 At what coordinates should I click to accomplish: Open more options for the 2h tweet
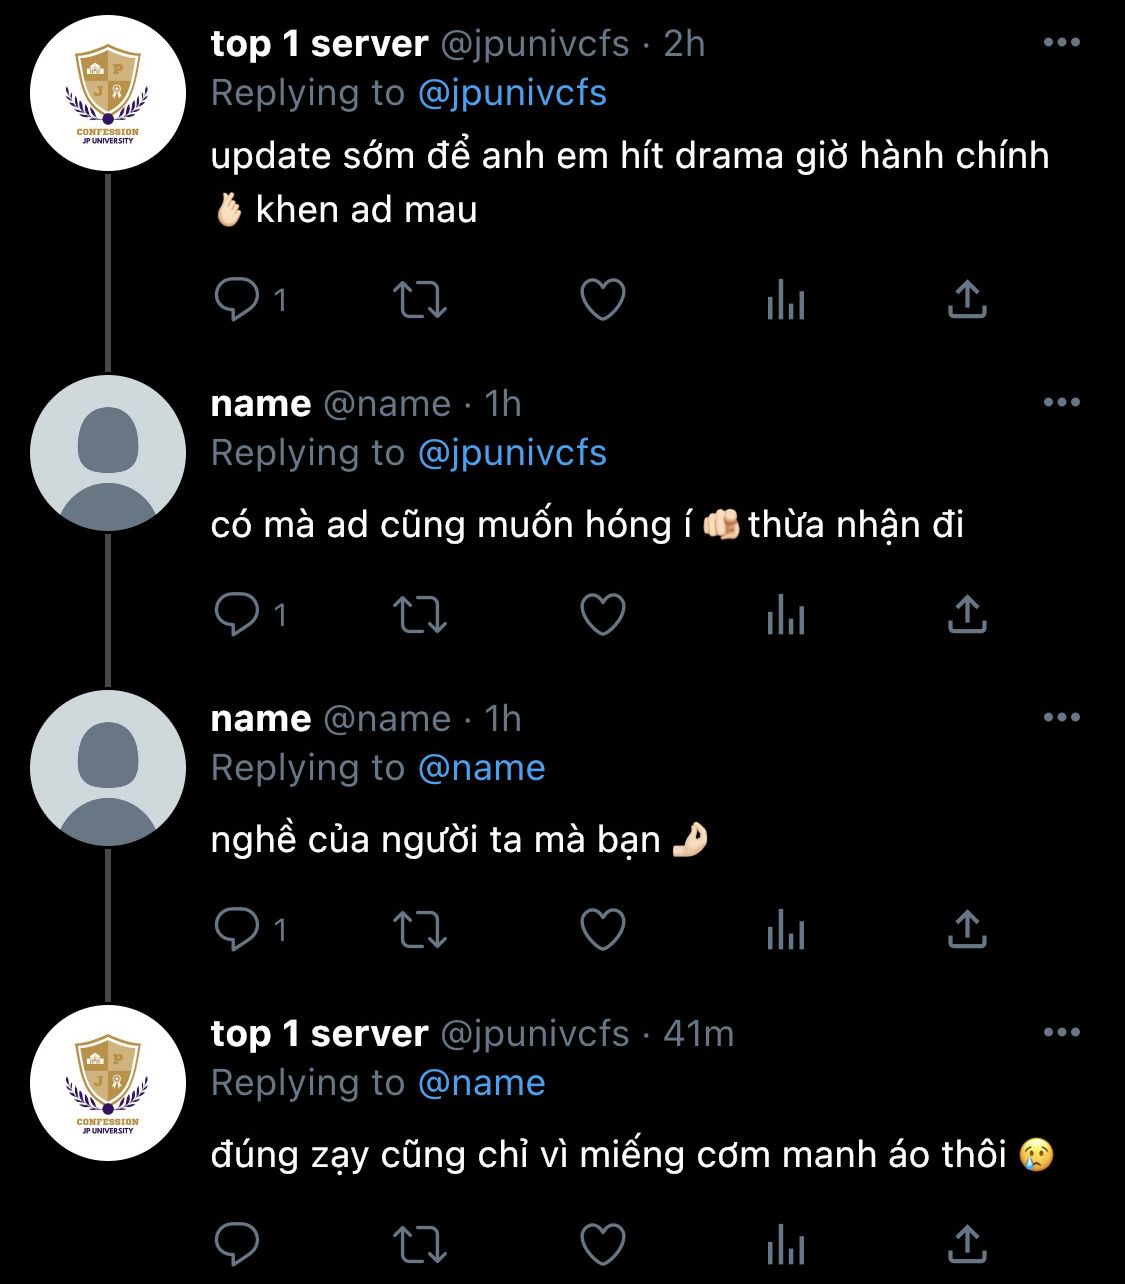pos(1061,42)
